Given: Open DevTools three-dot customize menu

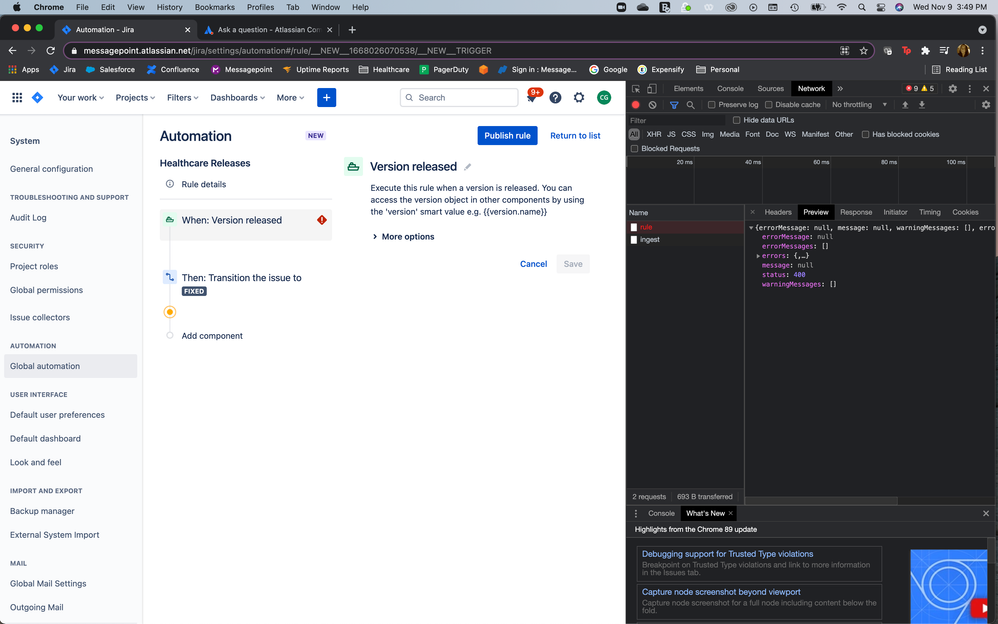Looking at the screenshot, I should pos(969,89).
